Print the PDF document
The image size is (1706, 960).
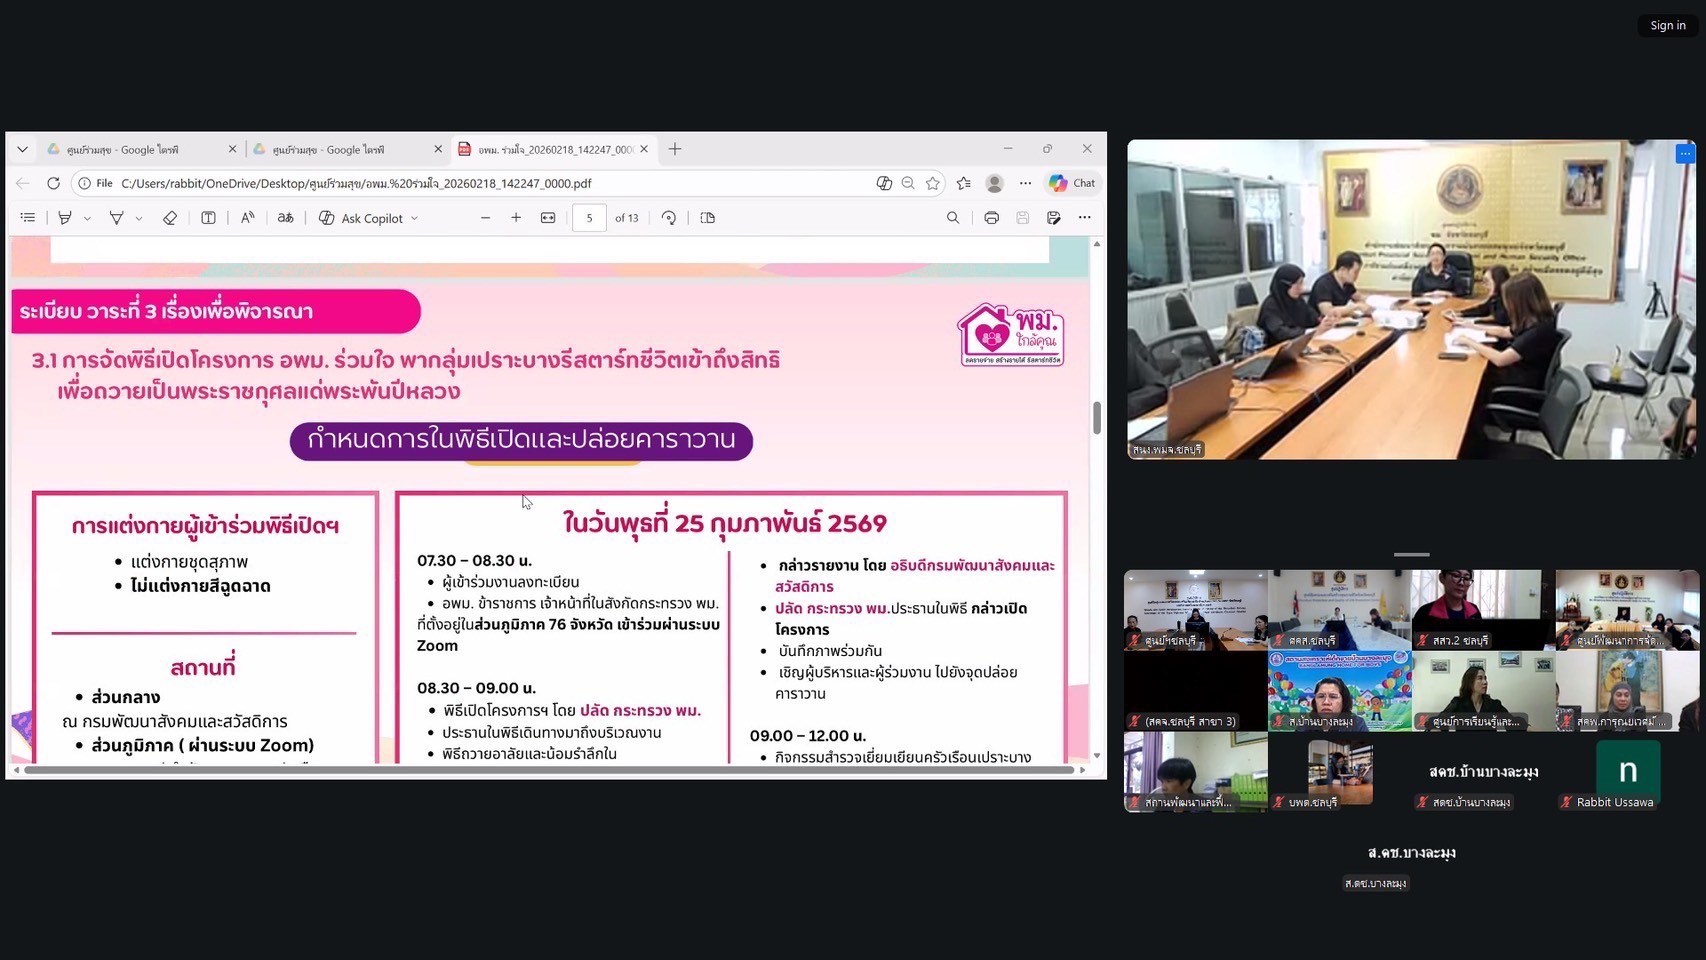[x=991, y=218]
